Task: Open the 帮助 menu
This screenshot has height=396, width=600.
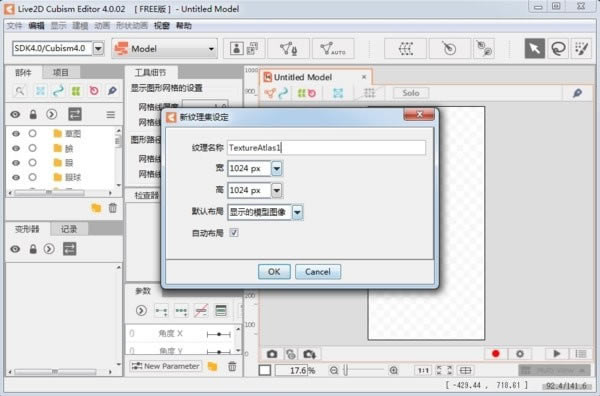Action: click(184, 26)
